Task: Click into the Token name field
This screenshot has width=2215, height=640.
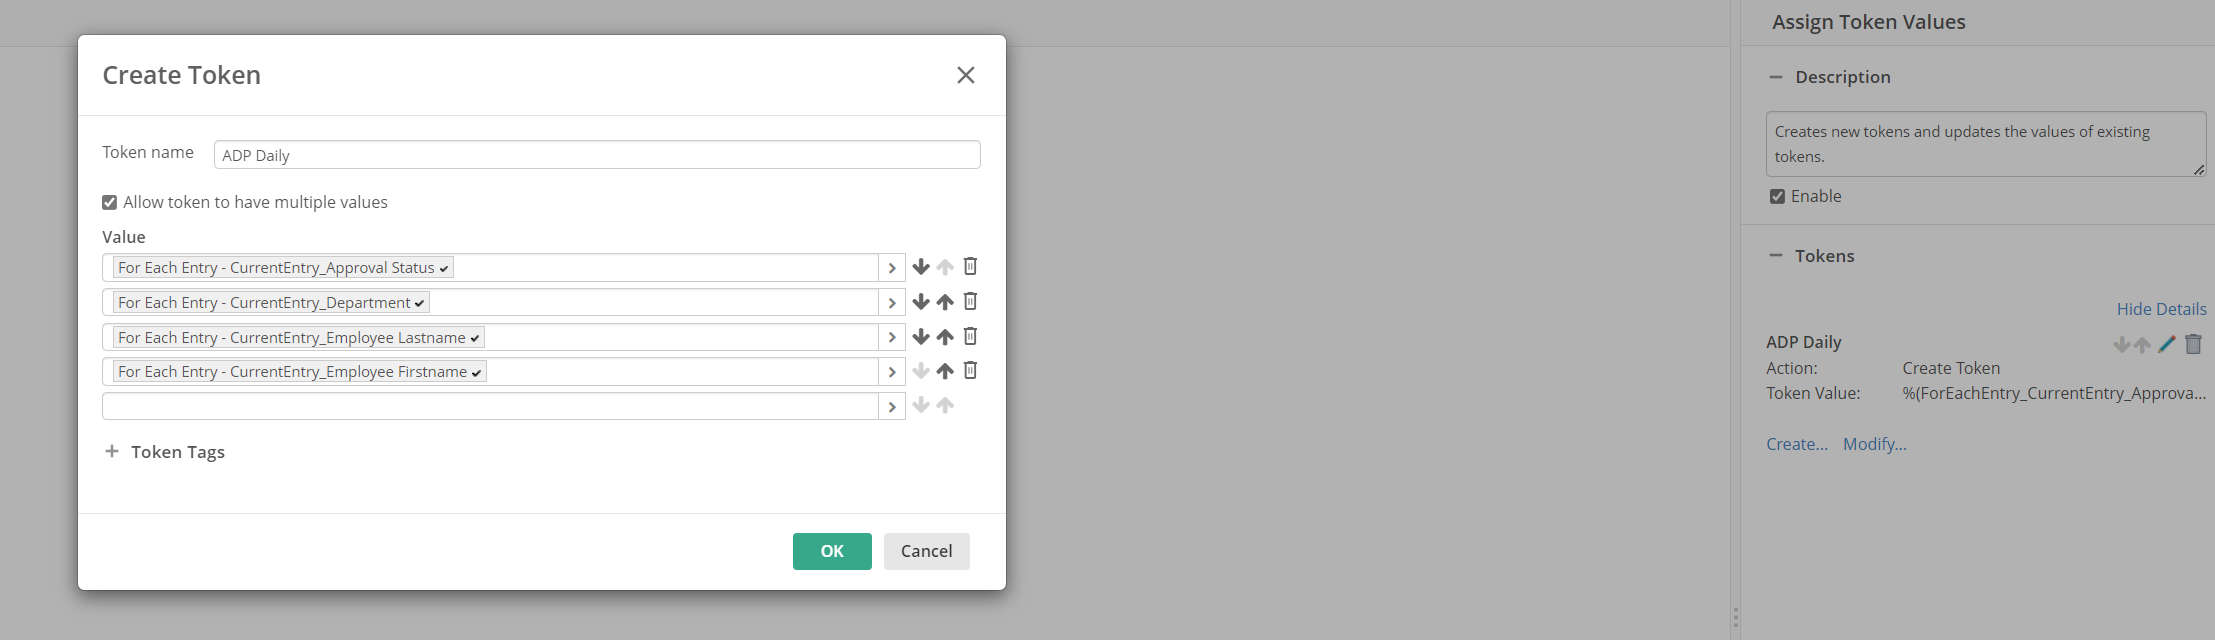Action: 597,155
